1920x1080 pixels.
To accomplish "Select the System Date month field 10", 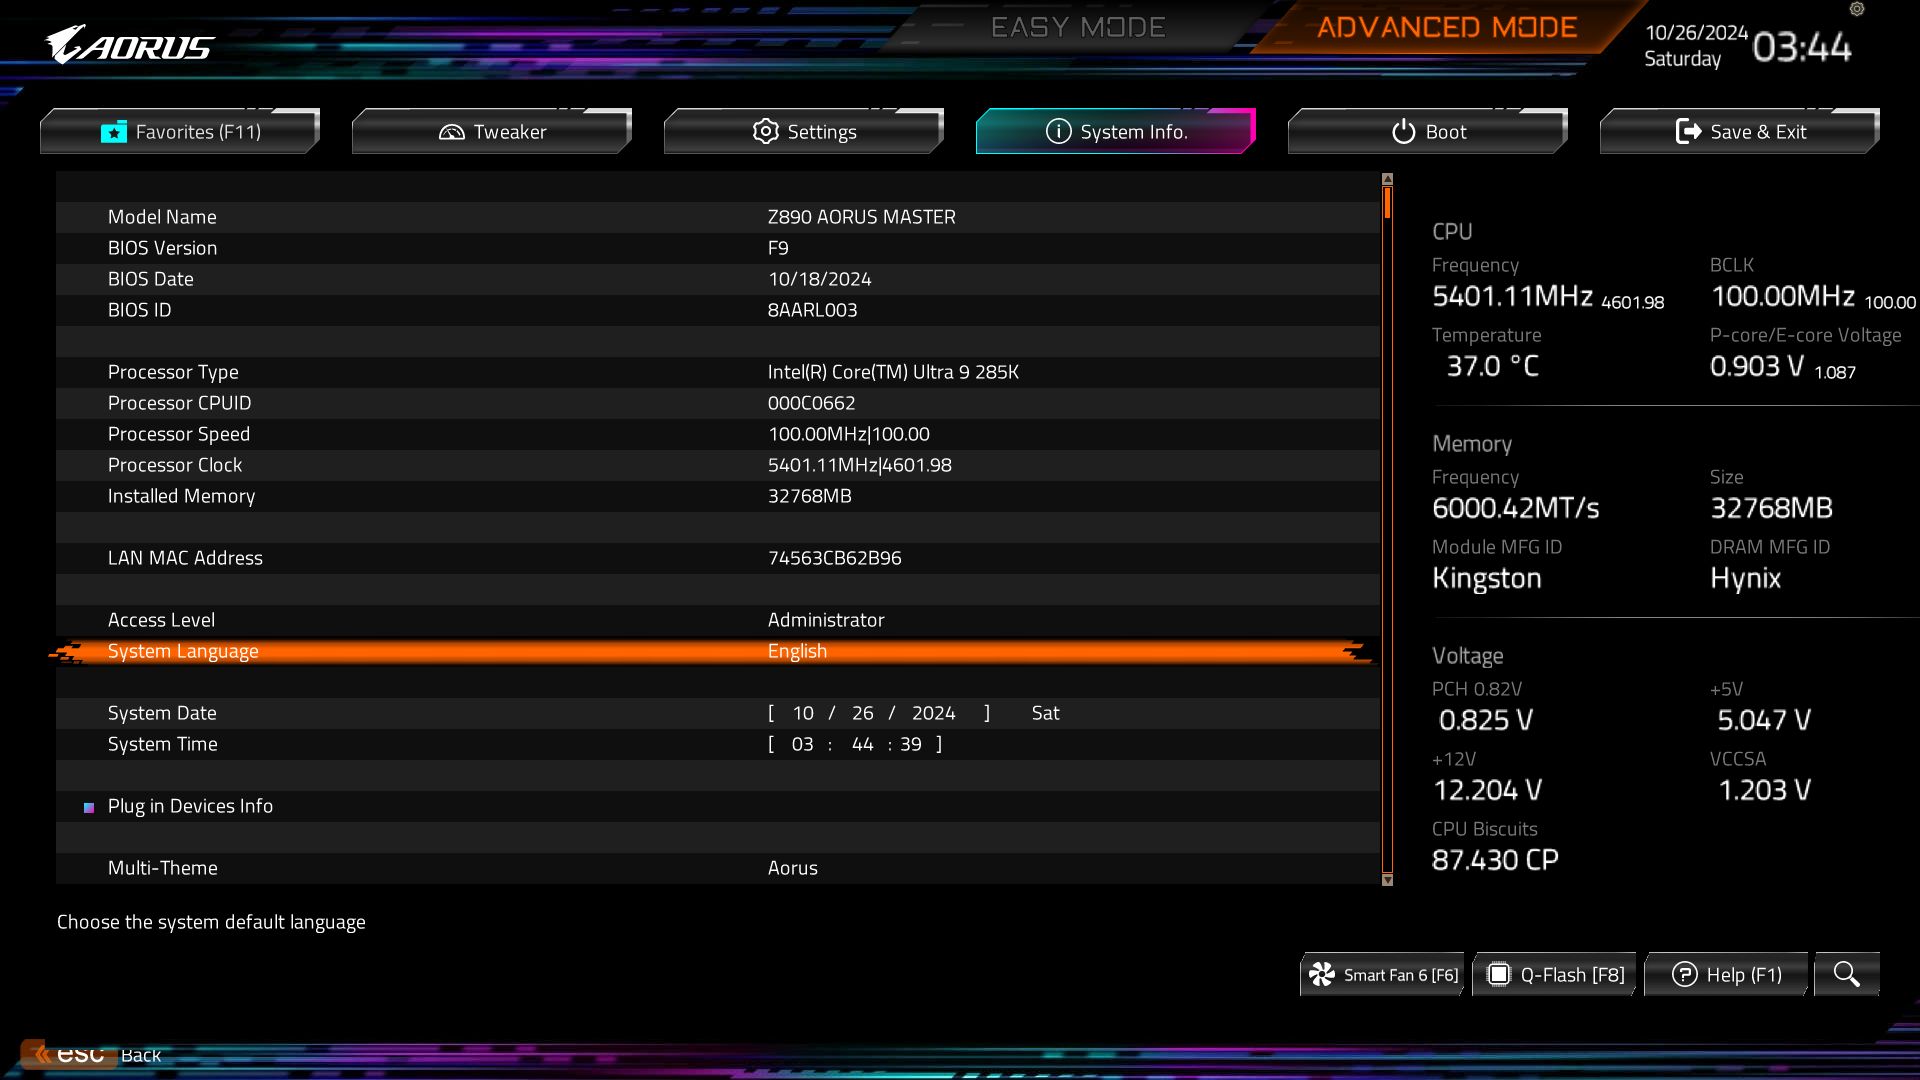I will click(x=803, y=713).
